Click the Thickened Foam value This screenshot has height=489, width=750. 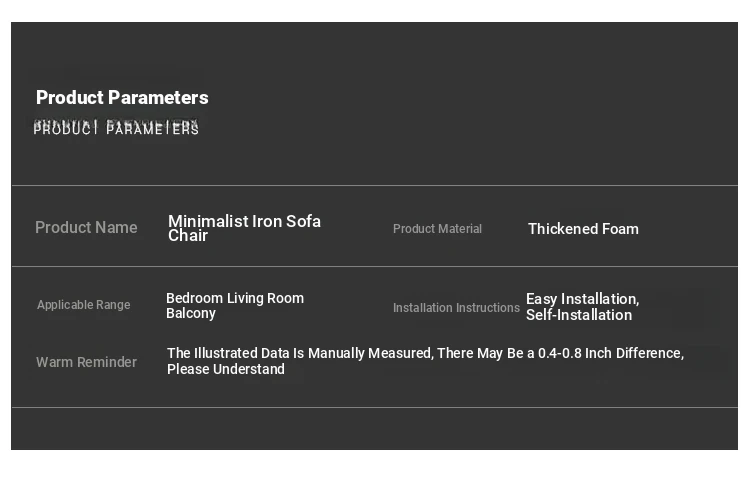click(583, 229)
